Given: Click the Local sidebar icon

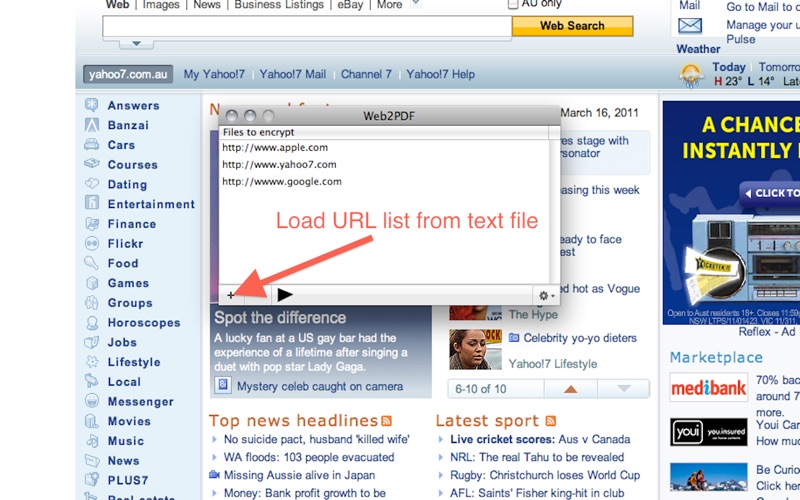Looking at the screenshot, I should pos(92,381).
